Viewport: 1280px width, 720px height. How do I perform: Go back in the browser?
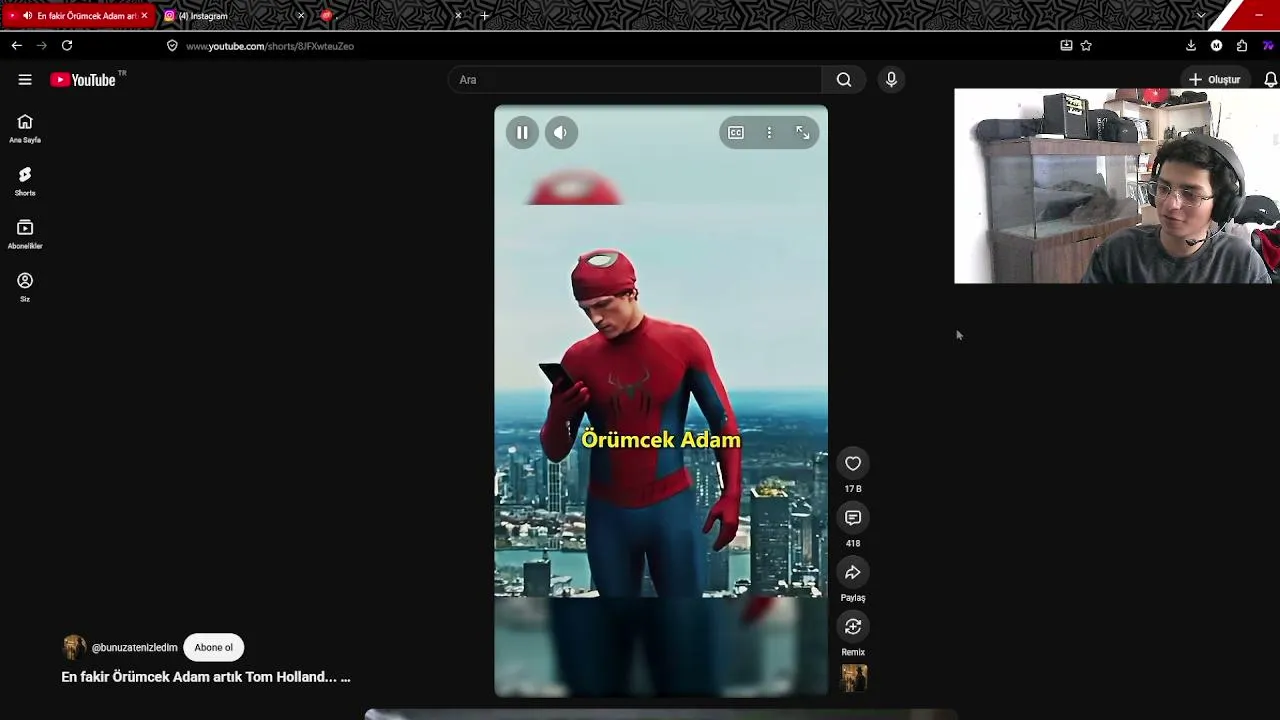point(17,46)
